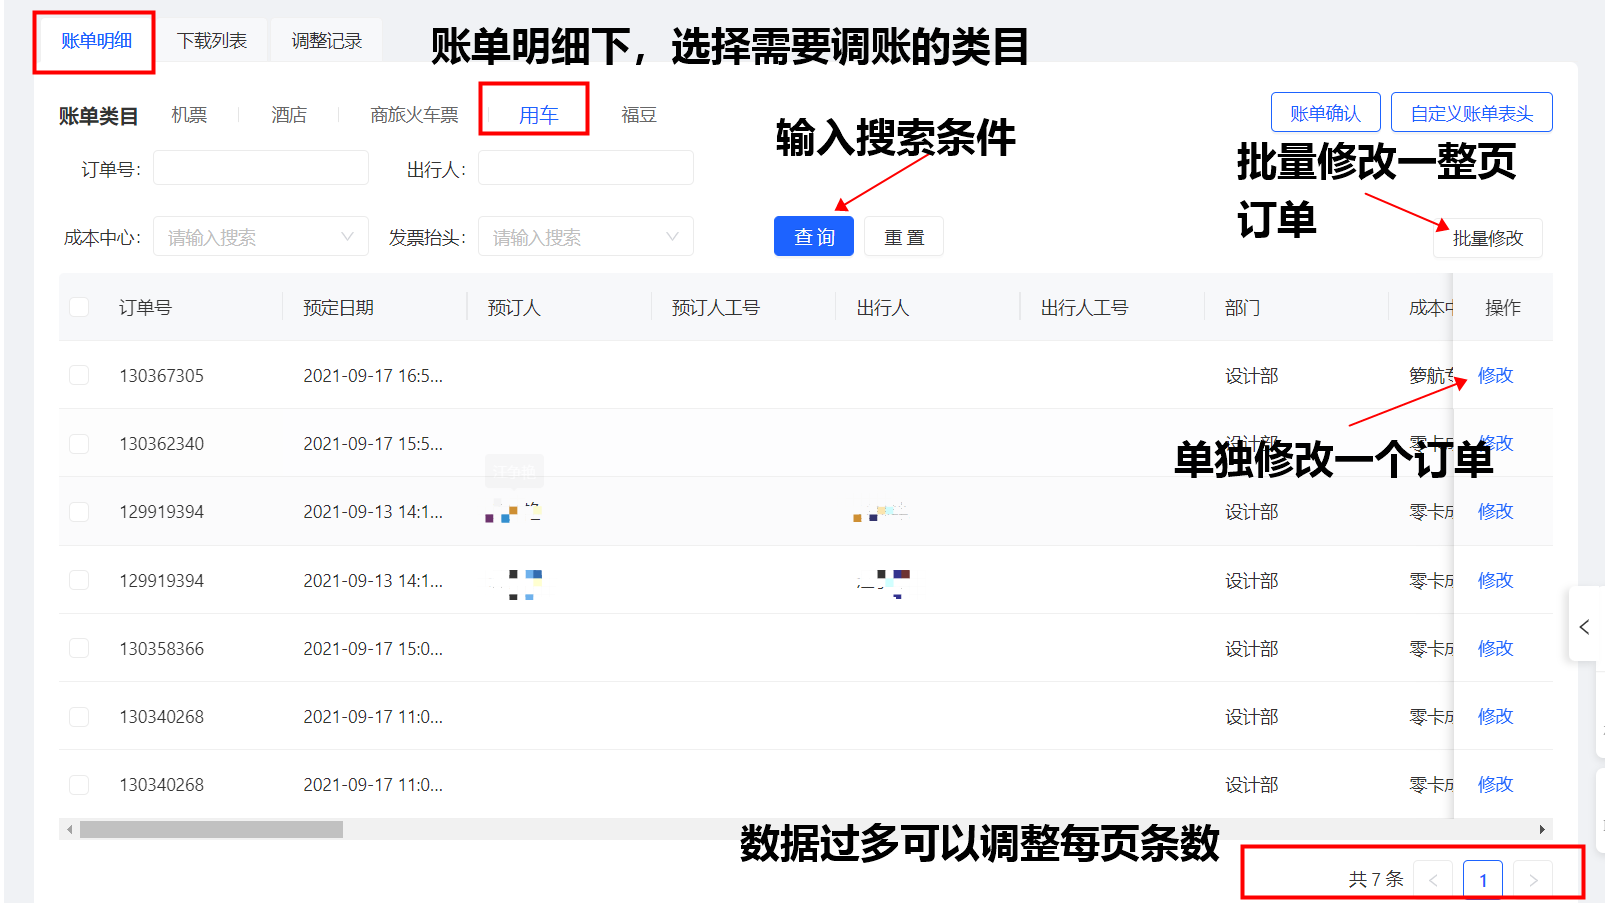
Task: Click the scrollbar right arrow
Action: coord(1541,829)
